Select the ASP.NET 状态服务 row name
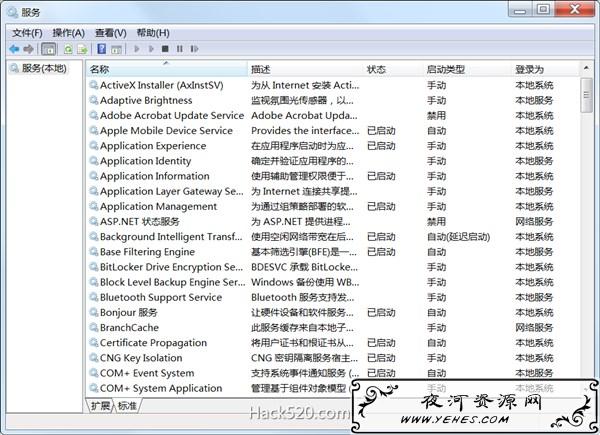This screenshot has height=435, width=600. tap(140, 222)
